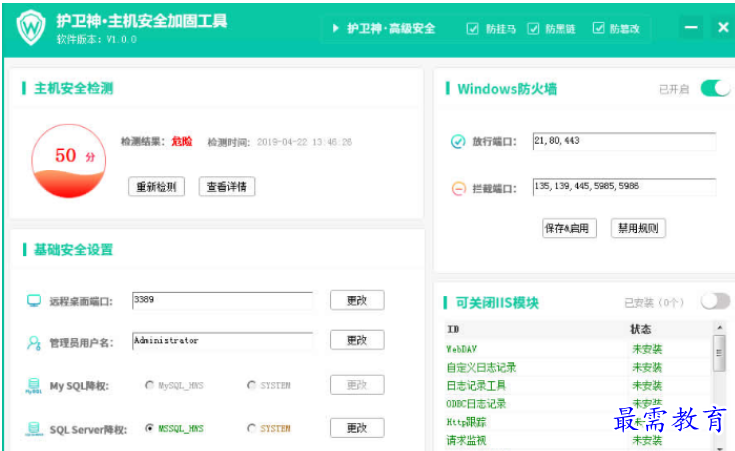This screenshot has width=735, height=451.
Task: Click the 禁用规则 button
Action: pyautogui.click(x=638, y=228)
